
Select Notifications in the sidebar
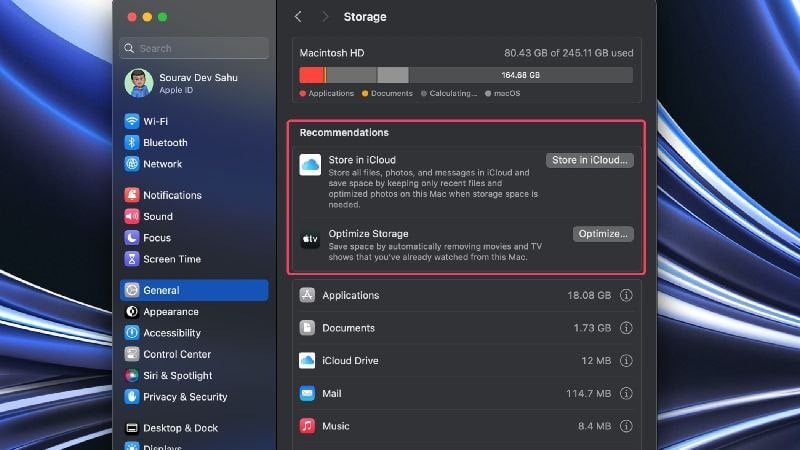coord(194,195)
